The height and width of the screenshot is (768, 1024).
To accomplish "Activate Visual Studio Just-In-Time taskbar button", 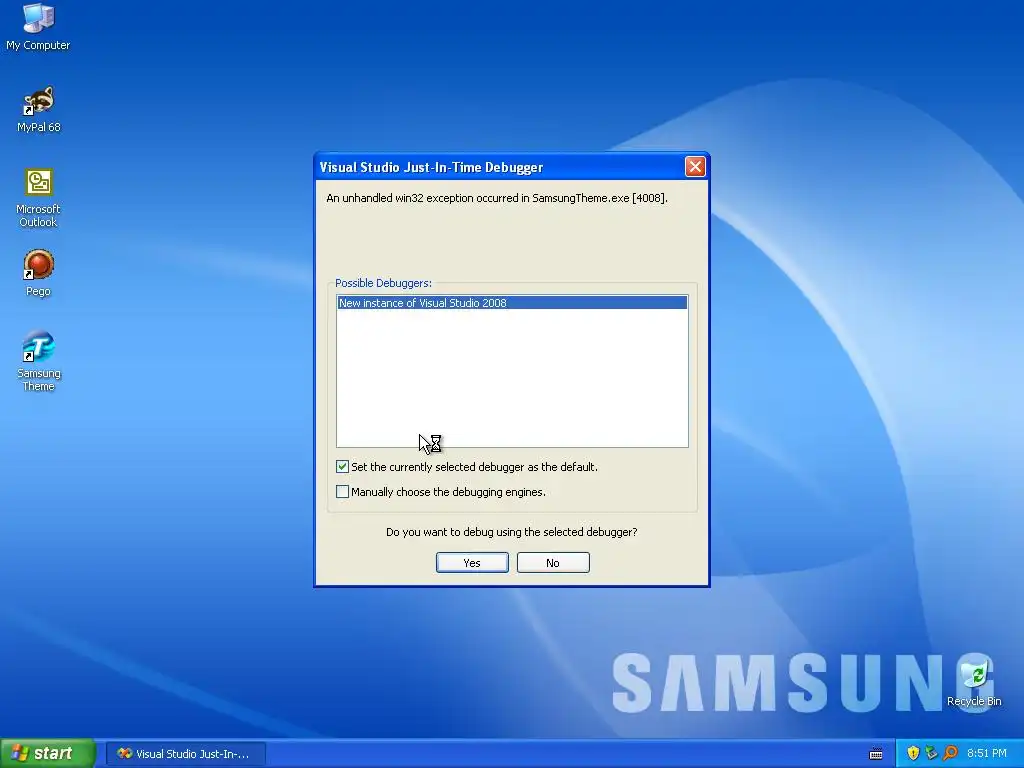I will [x=185, y=754].
